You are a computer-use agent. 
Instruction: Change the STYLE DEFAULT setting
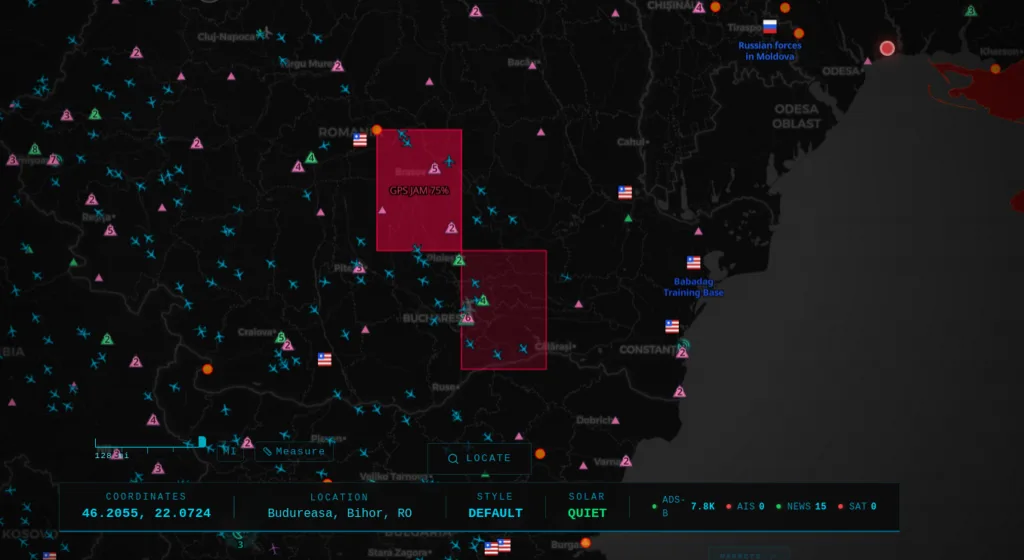[x=495, y=506]
